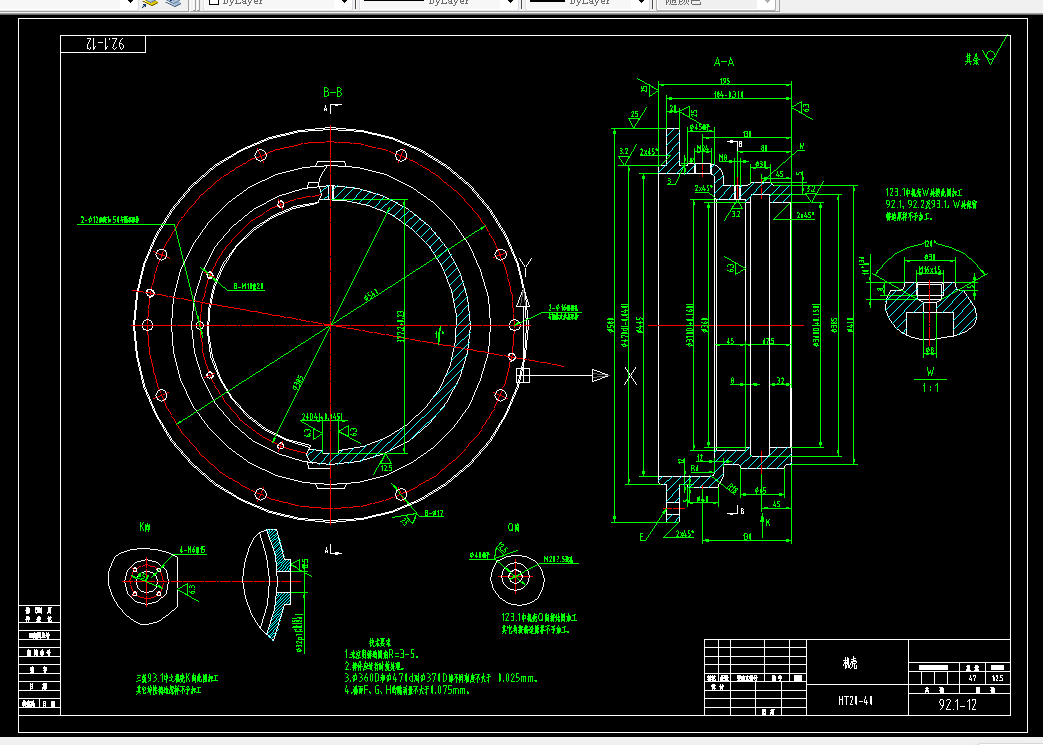The width and height of the screenshot is (1043, 745).
Task: Select the ø541 diagonal dimension in B-B view
Action: (371, 293)
